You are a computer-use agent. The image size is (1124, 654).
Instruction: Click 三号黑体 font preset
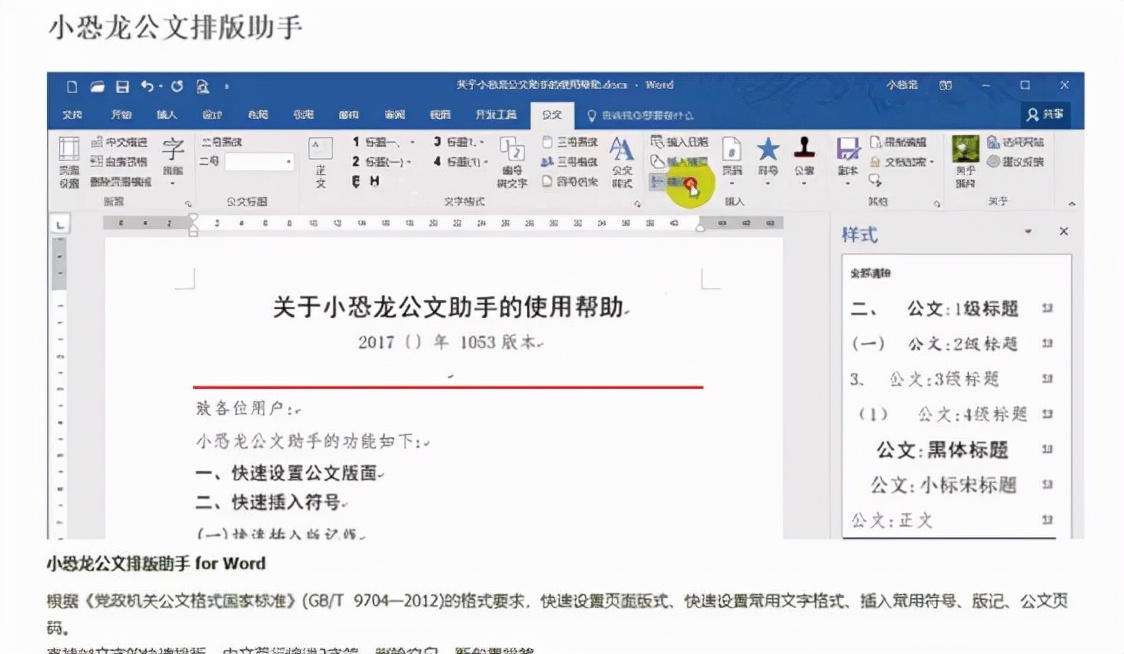570,142
